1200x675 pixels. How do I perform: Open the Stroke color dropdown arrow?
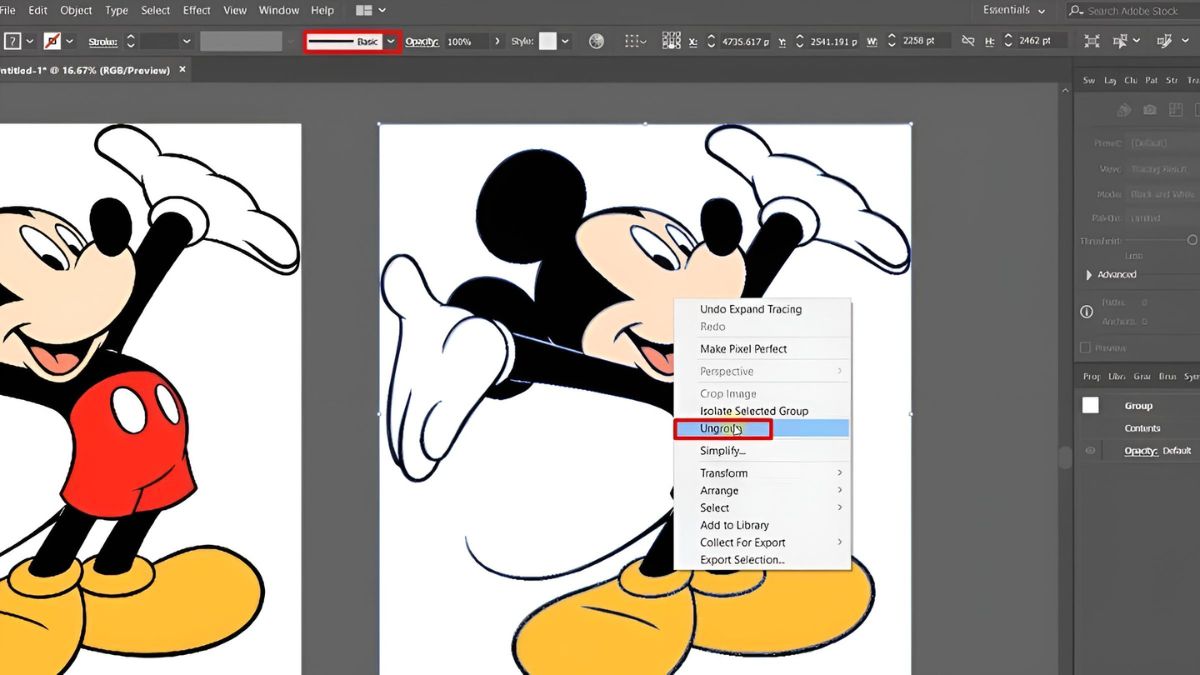point(69,41)
